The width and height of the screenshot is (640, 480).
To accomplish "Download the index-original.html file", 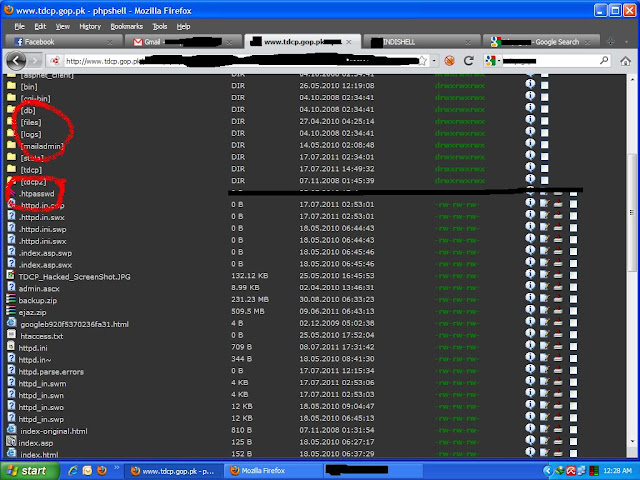I will tap(558, 429).
